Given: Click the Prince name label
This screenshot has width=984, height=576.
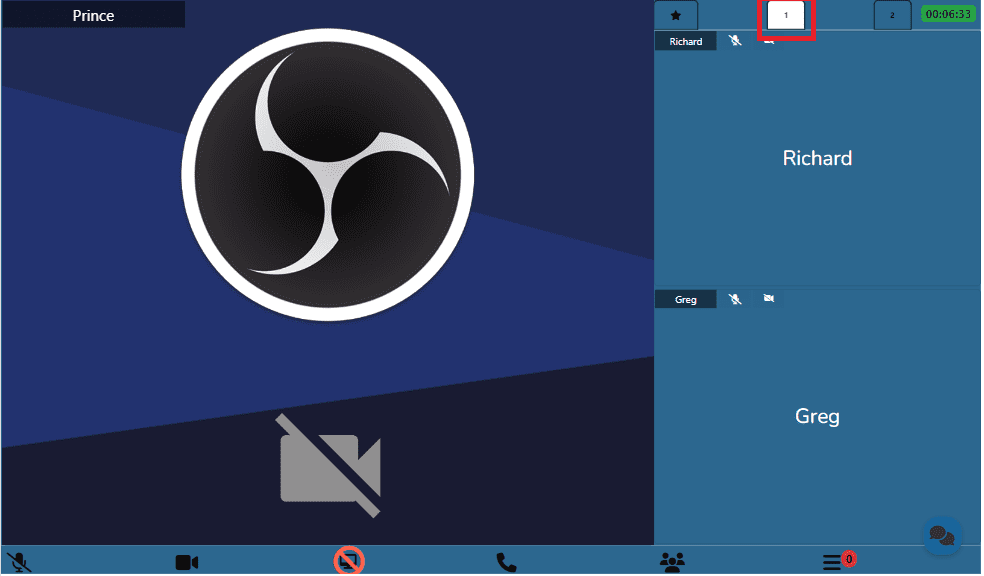Looking at the screenshot, I should click(x=93, y=16).
